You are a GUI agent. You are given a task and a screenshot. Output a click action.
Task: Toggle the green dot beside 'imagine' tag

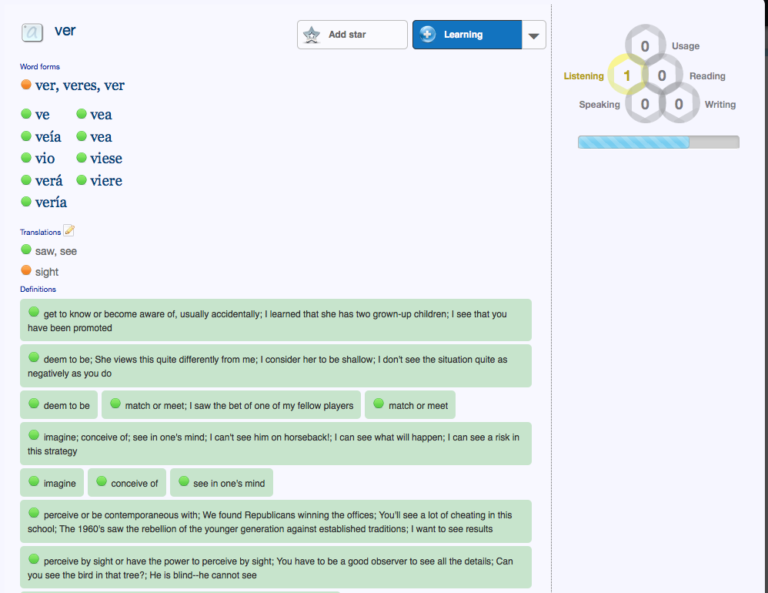point(33,482)
